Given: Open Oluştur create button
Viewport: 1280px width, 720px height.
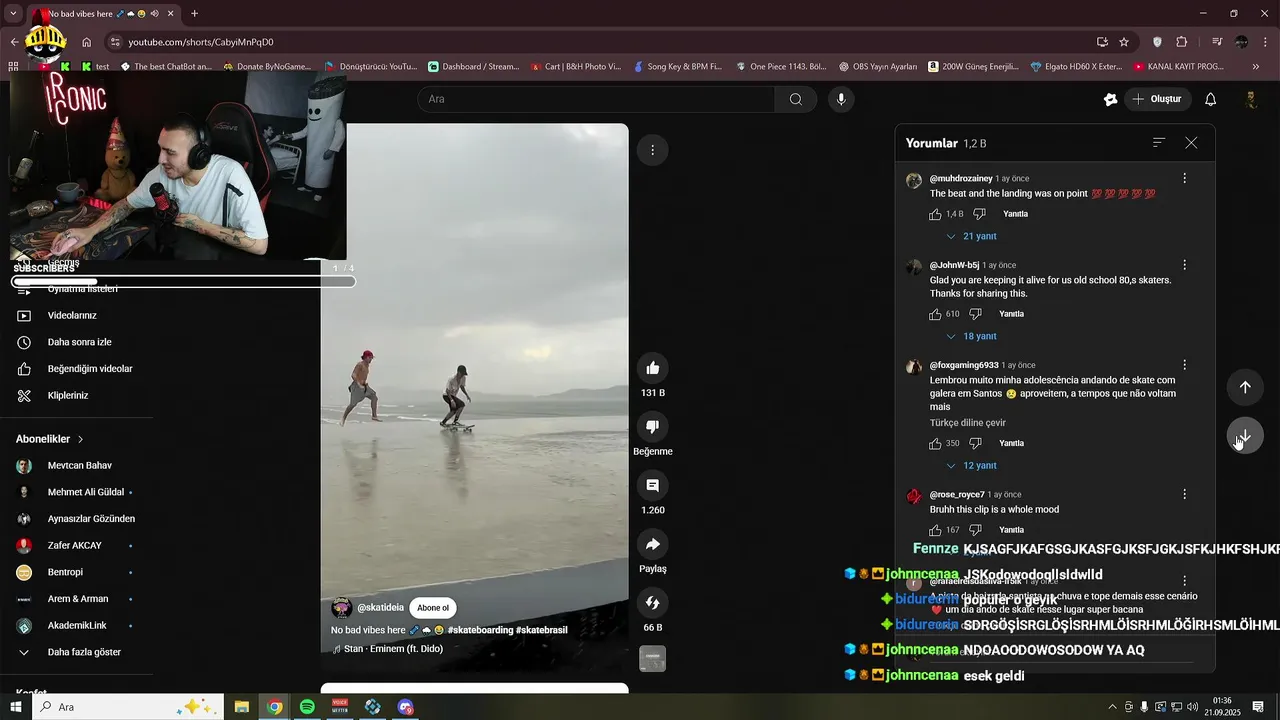Looking at the screenshot, I should click(x=1157, y=99).
